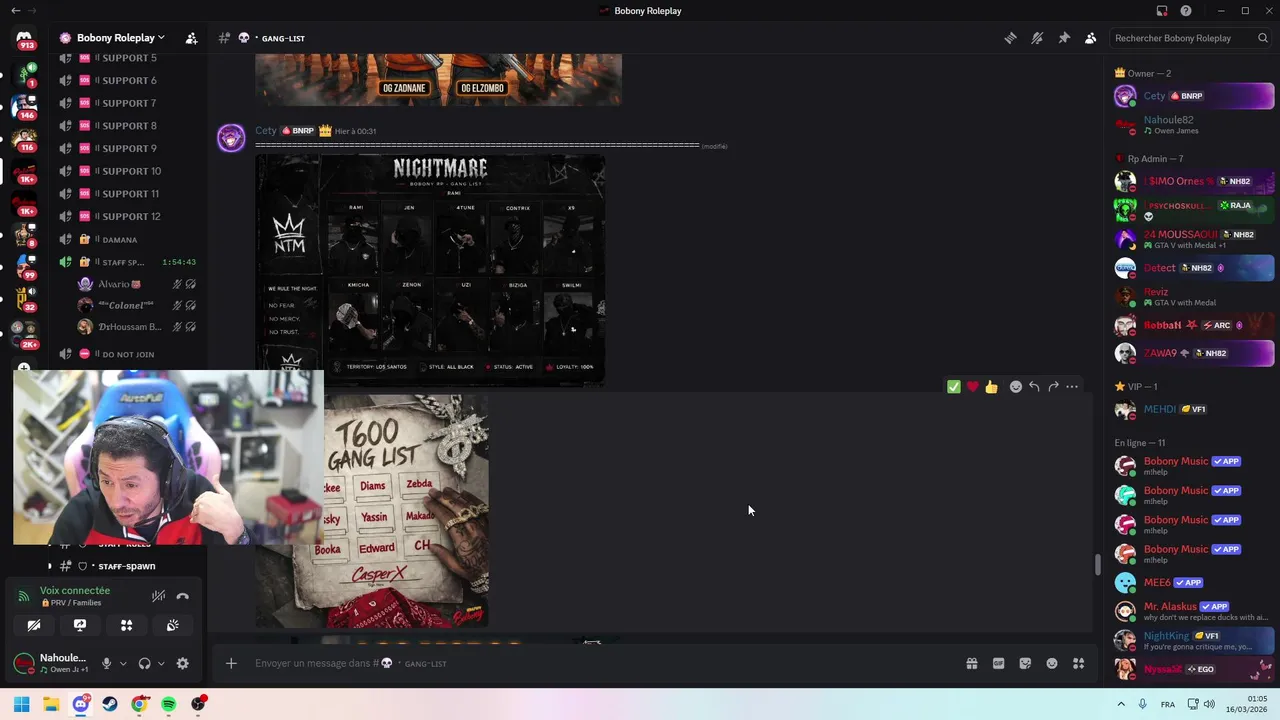Image resolution: width=1280 pixels, height=720 pixels.
Task: Start screen share in voice panel
Action: pos(80,625)
